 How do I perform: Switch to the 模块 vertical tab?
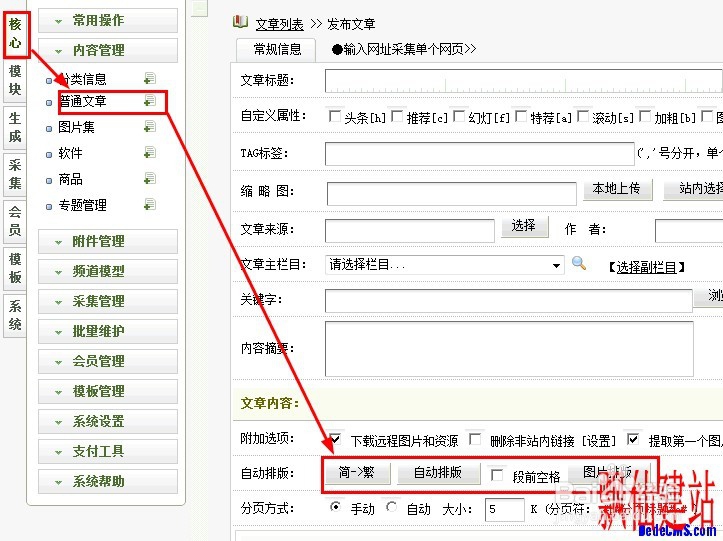click(x=15, y=80)
